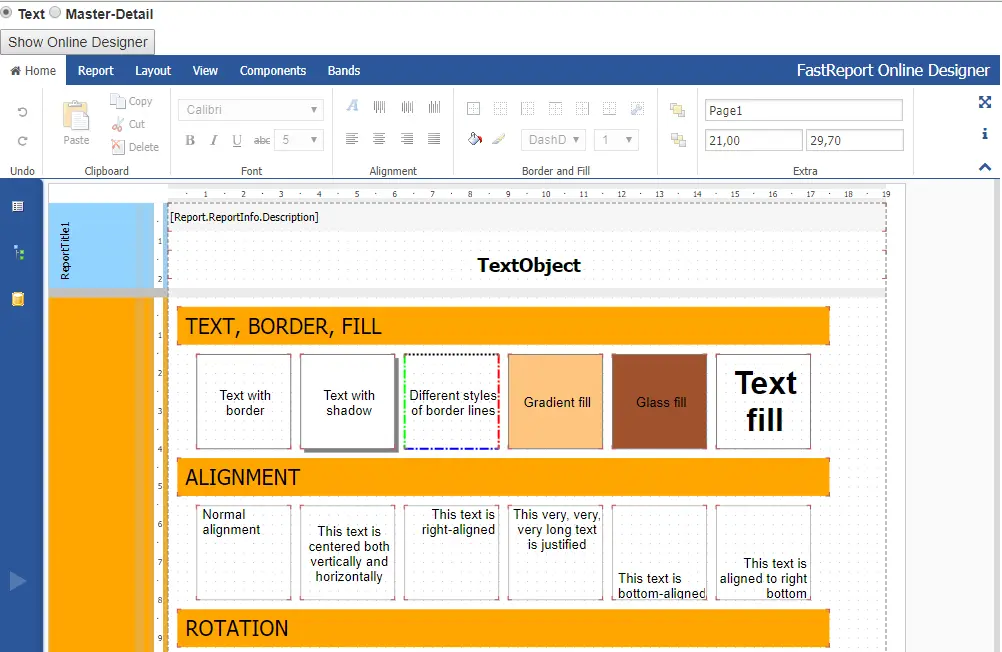Align text right
Viewport: 1002px width, 652px height.
(x=406, y=139)
